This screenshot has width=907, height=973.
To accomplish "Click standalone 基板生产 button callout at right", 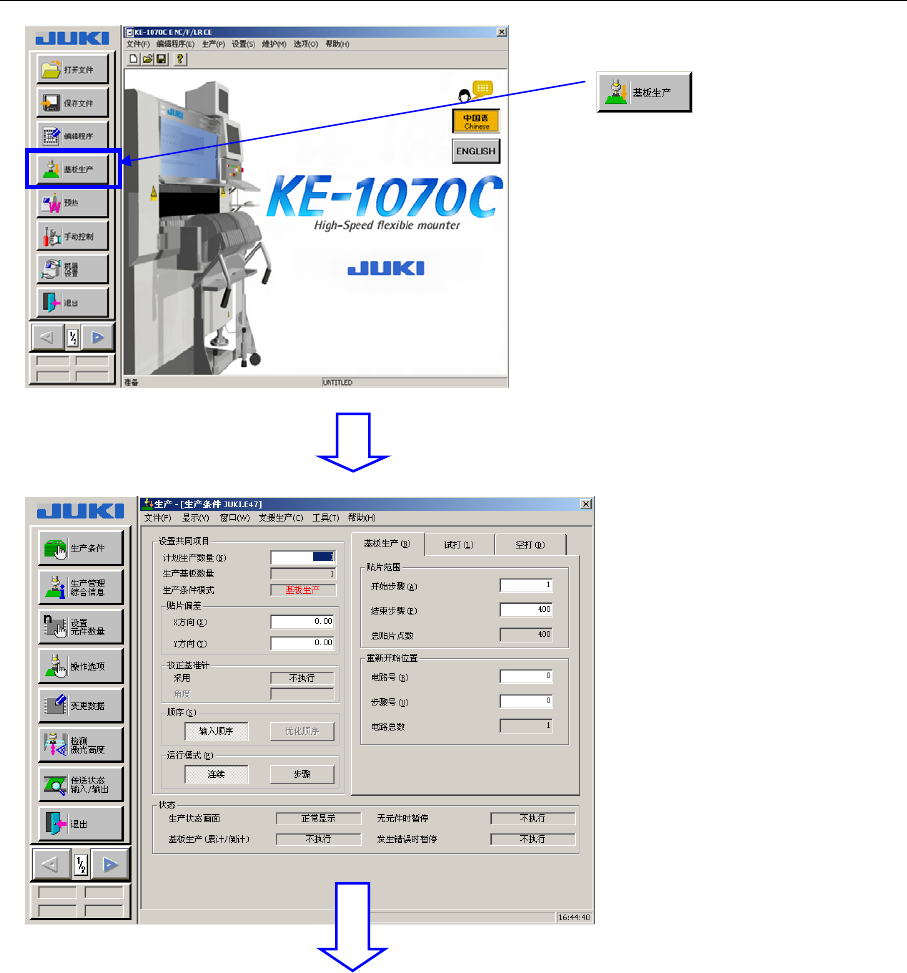I will coord(644,92).
